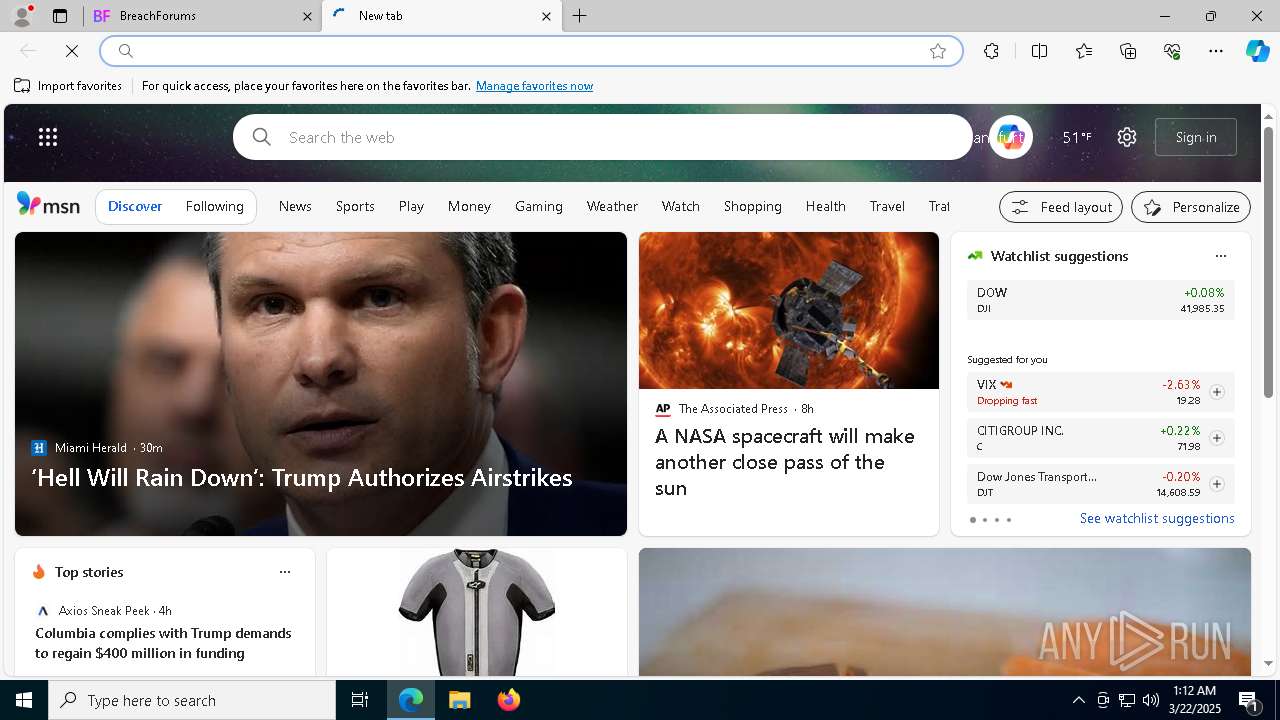Viewport: 1280px width, 720px height.
Task: Focus the browser address bar
Action: click(530, 51)
